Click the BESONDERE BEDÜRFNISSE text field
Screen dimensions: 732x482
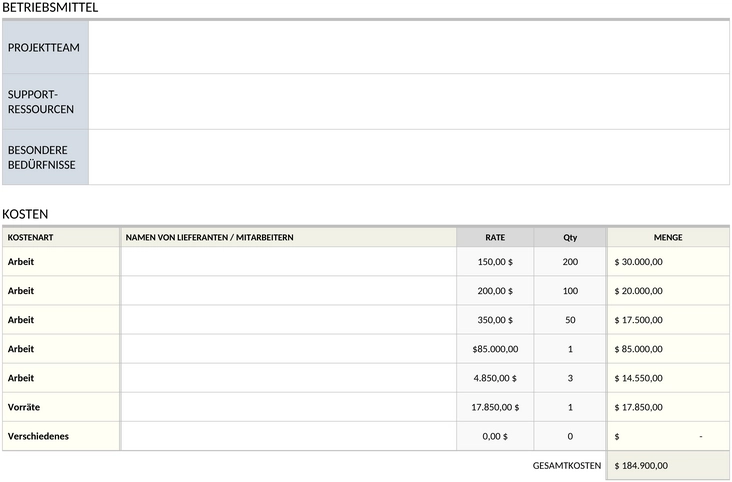[x=408, y=157]
